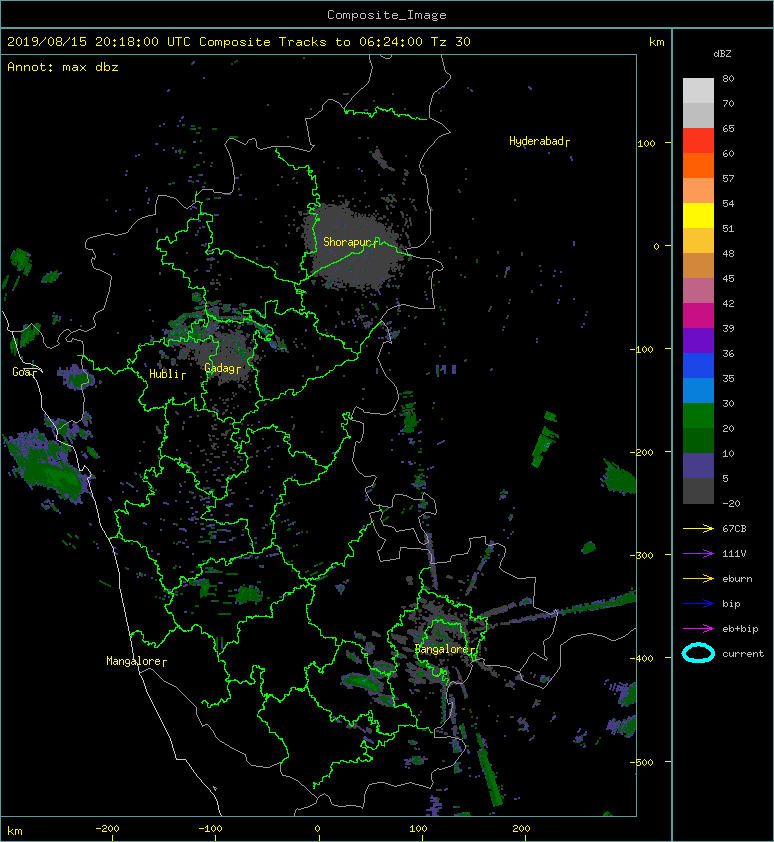This screenshot has height=842, width=774.
Task: Click the 200 tick on the horizontal km axis
Action: coord(522,829)
